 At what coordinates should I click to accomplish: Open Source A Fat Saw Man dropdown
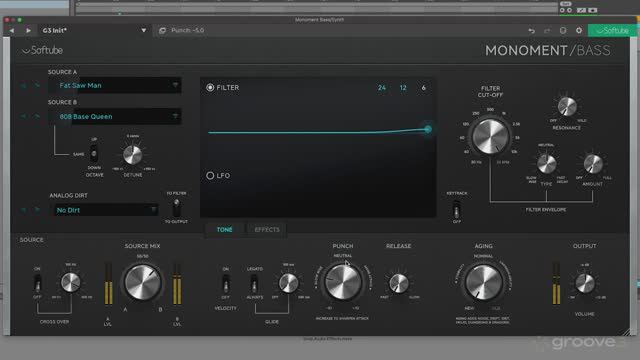point(115,85)
